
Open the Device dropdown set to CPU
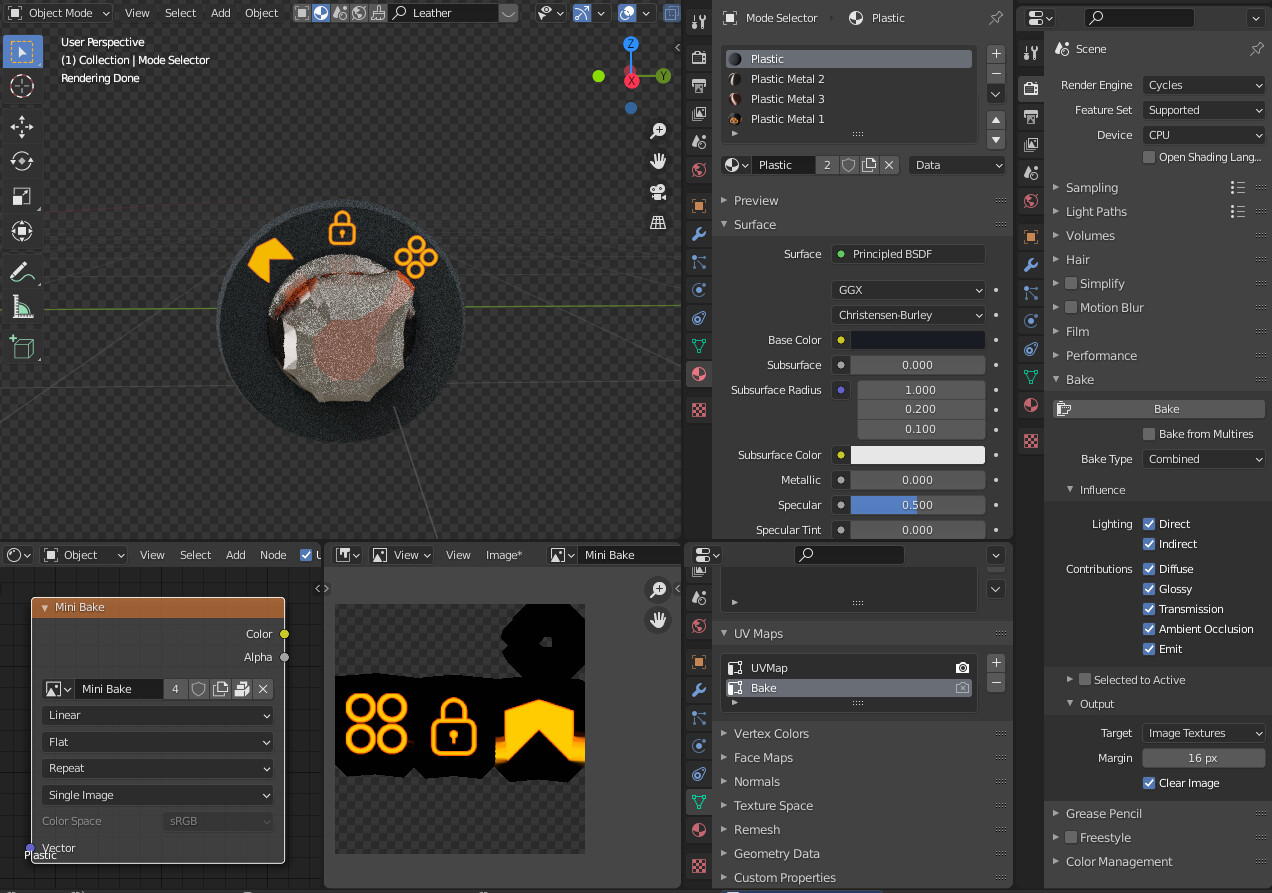click(1203, 134)
